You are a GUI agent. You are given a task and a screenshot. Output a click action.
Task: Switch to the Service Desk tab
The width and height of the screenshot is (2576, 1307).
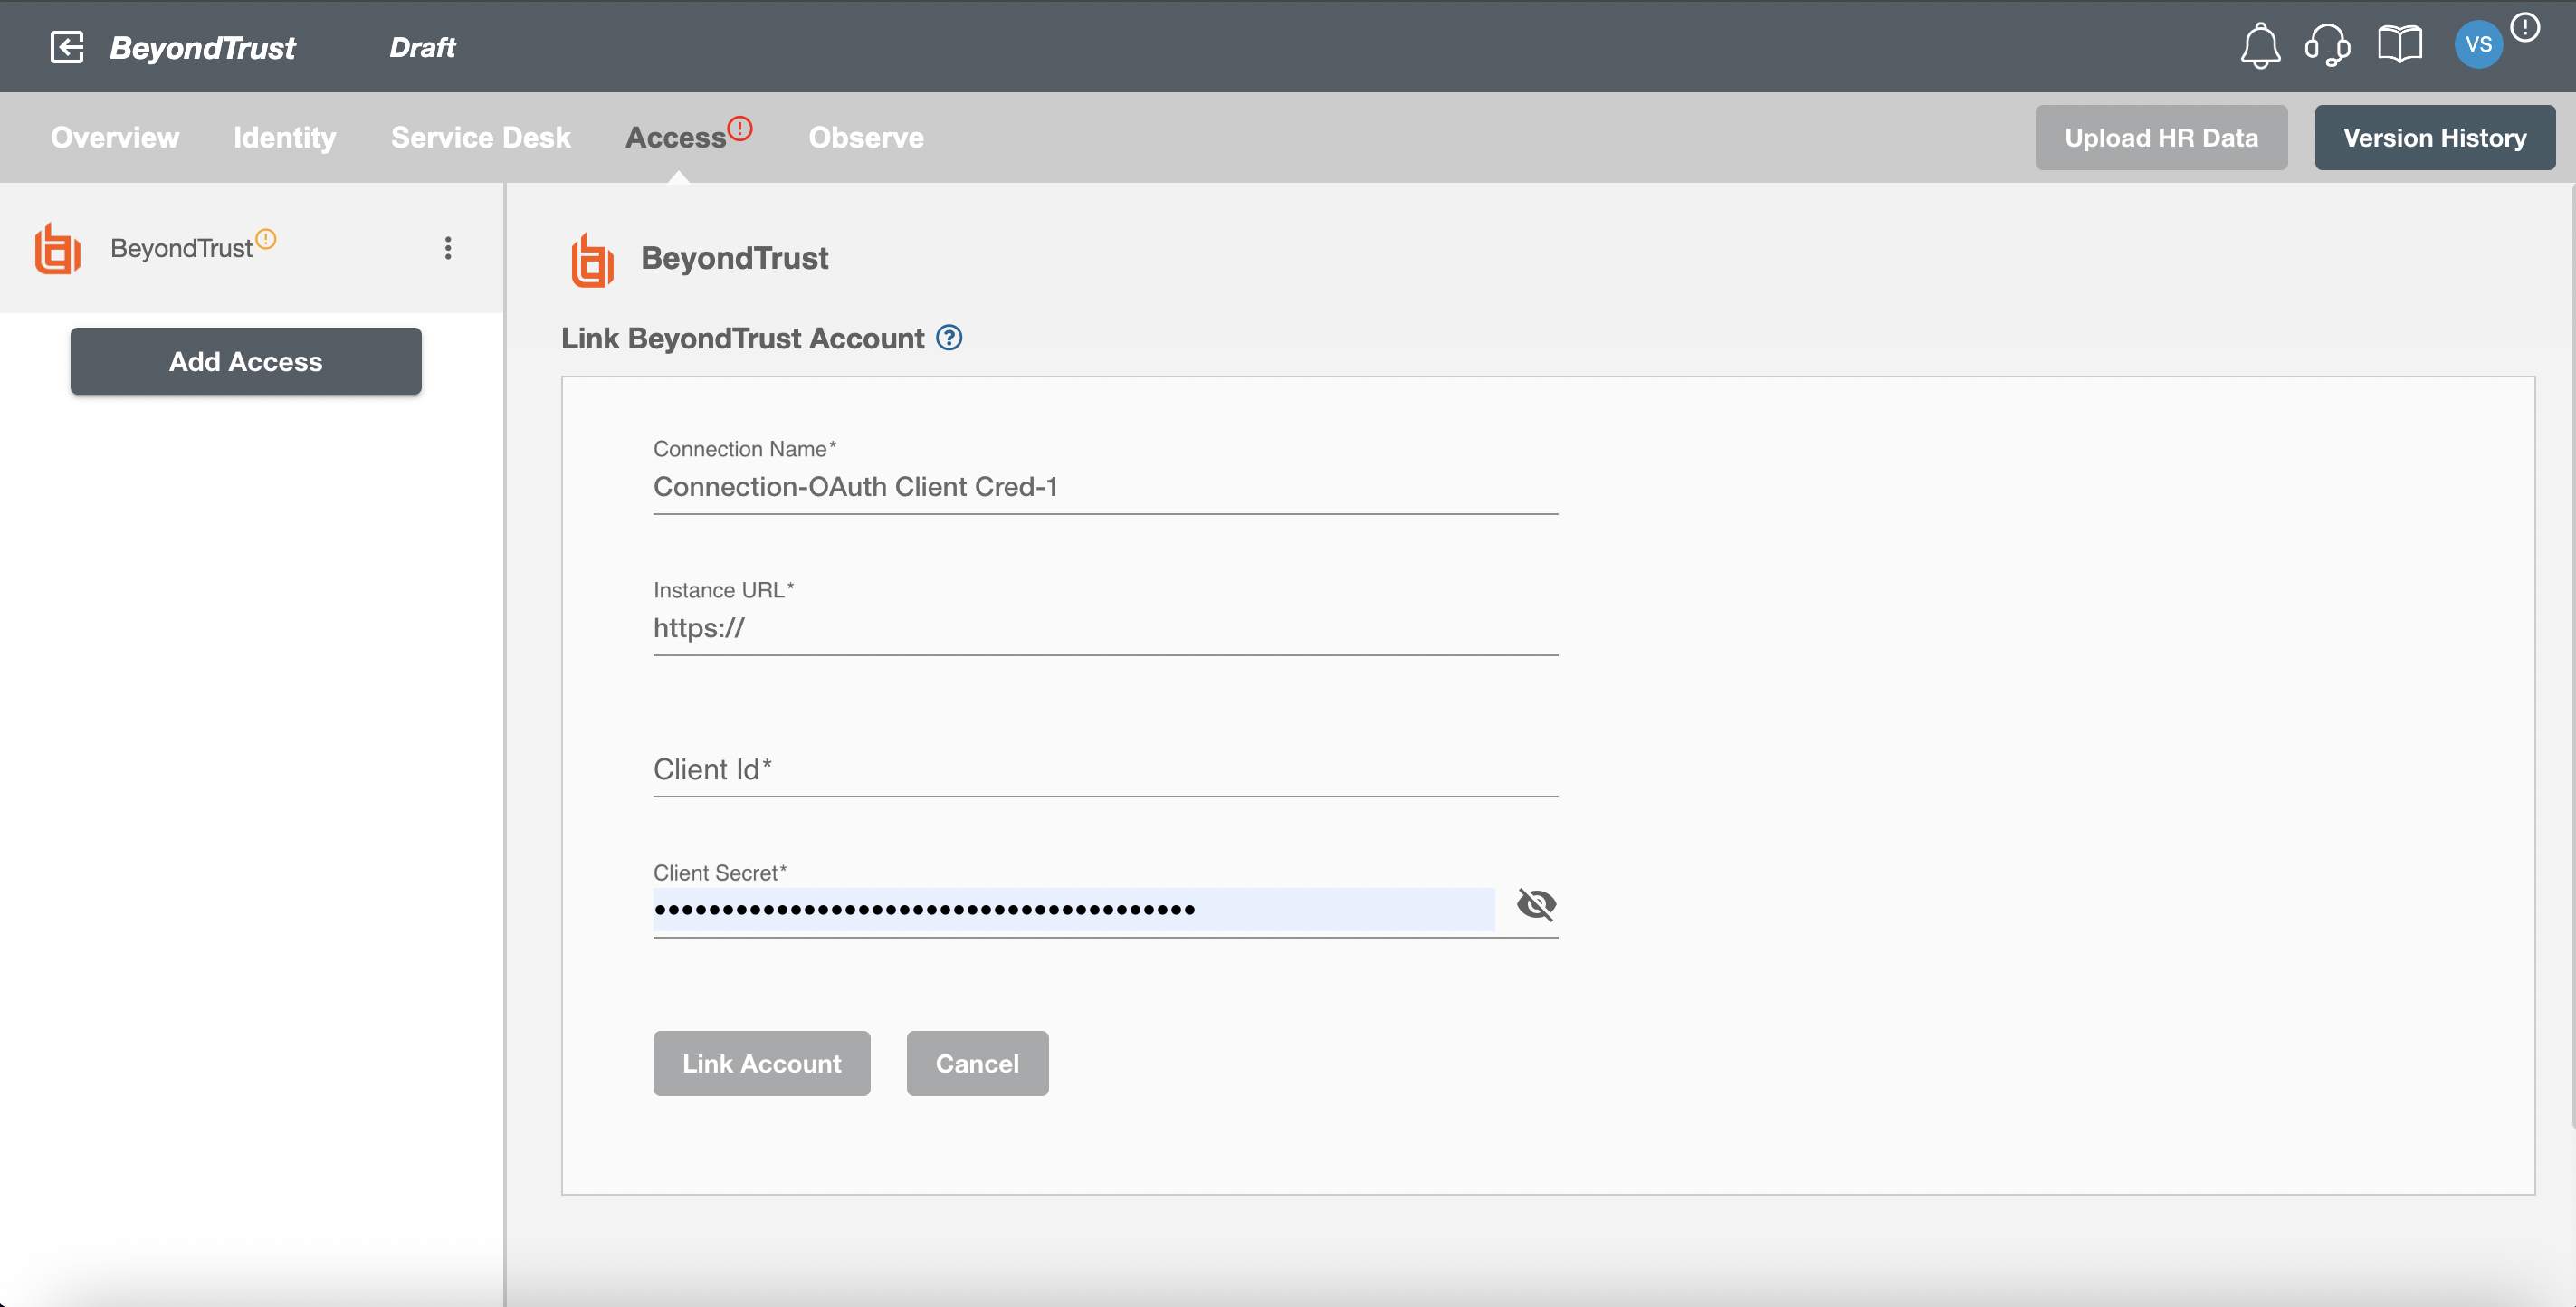point(480,137)
